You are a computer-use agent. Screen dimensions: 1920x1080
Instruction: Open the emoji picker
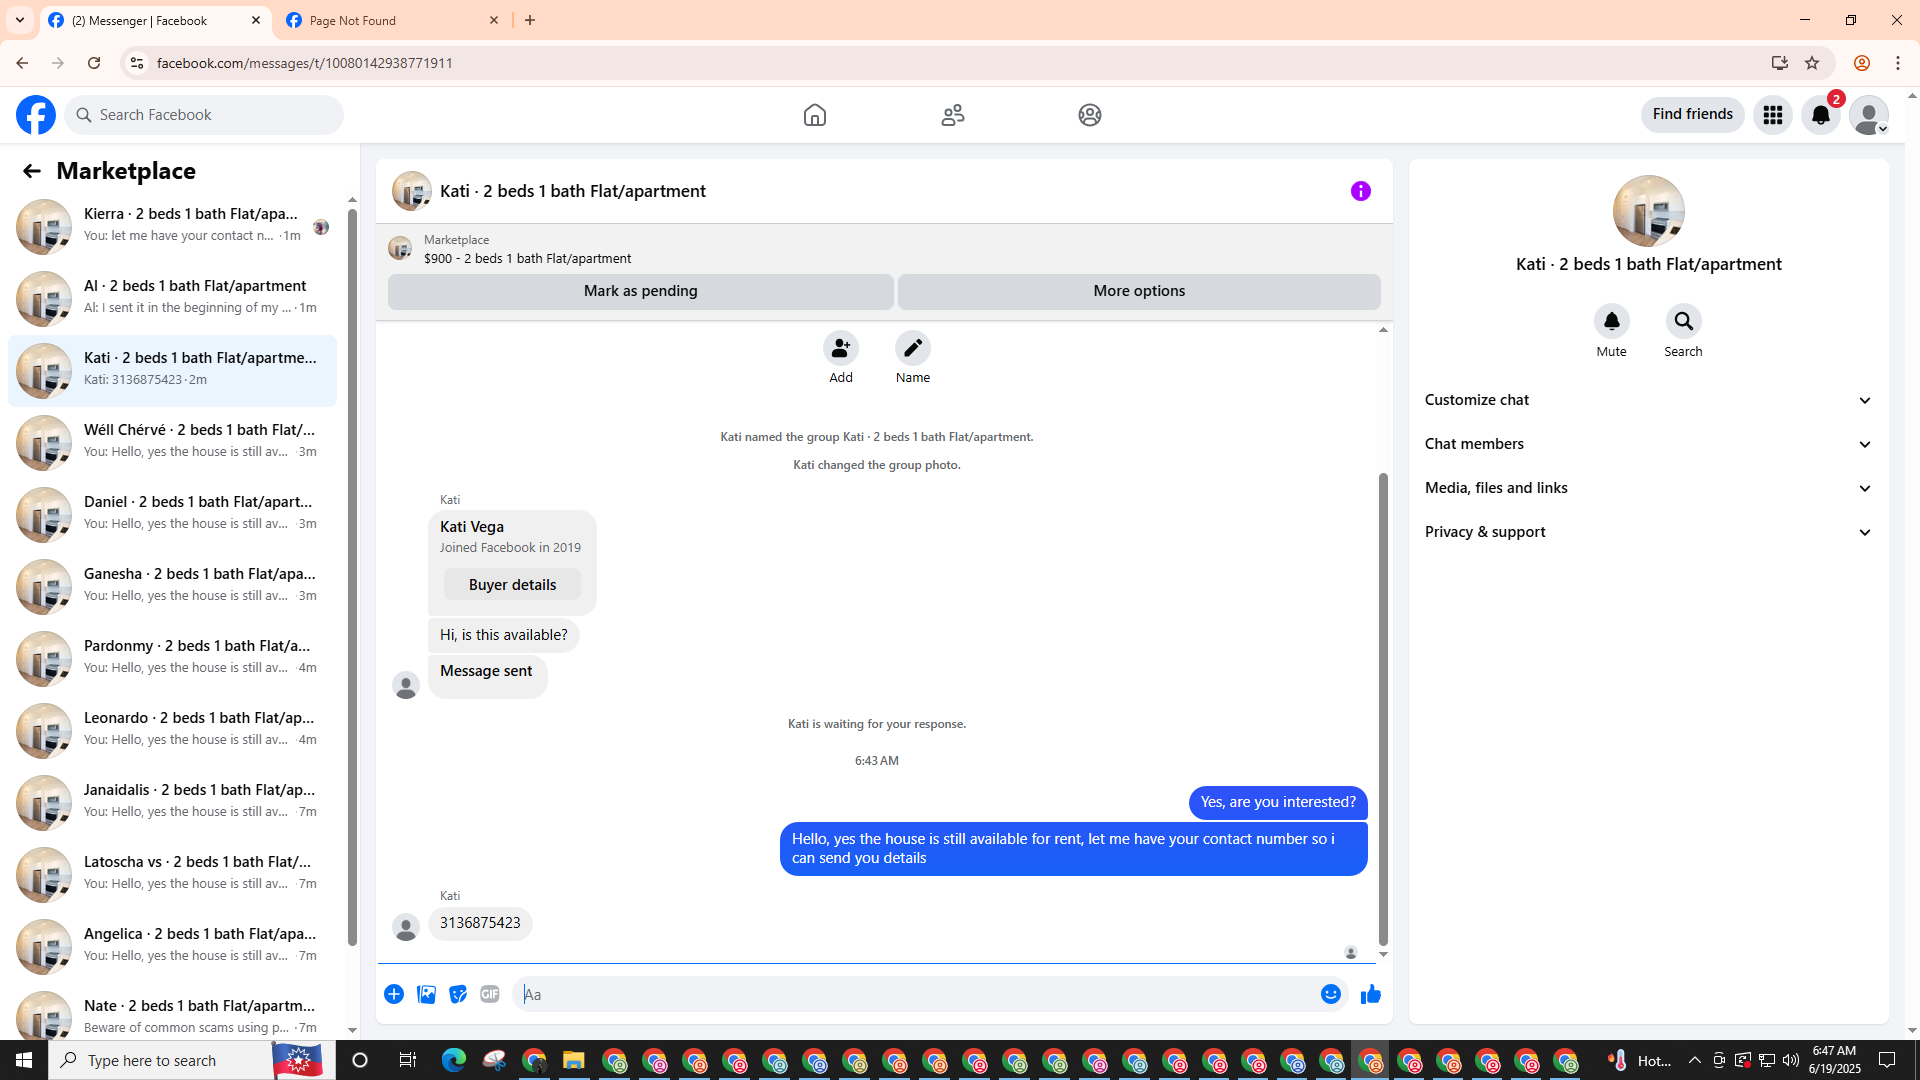tap(1331, 994)
